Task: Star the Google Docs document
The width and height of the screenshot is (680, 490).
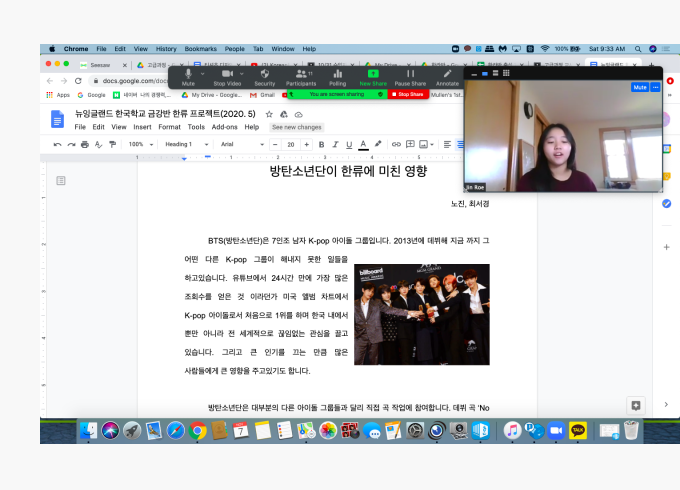Action: click(x=269, y=114)
